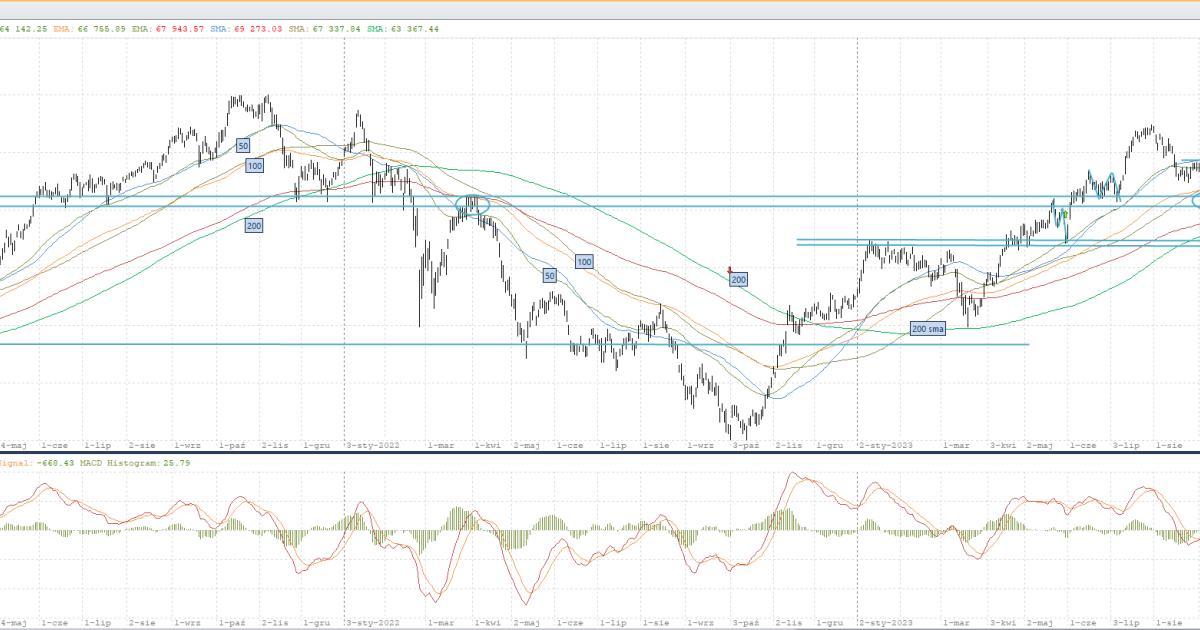Select the "50" label near the 2021 price peak
Viewport: 1200px width, 630px height.
(x=243, y=146)
